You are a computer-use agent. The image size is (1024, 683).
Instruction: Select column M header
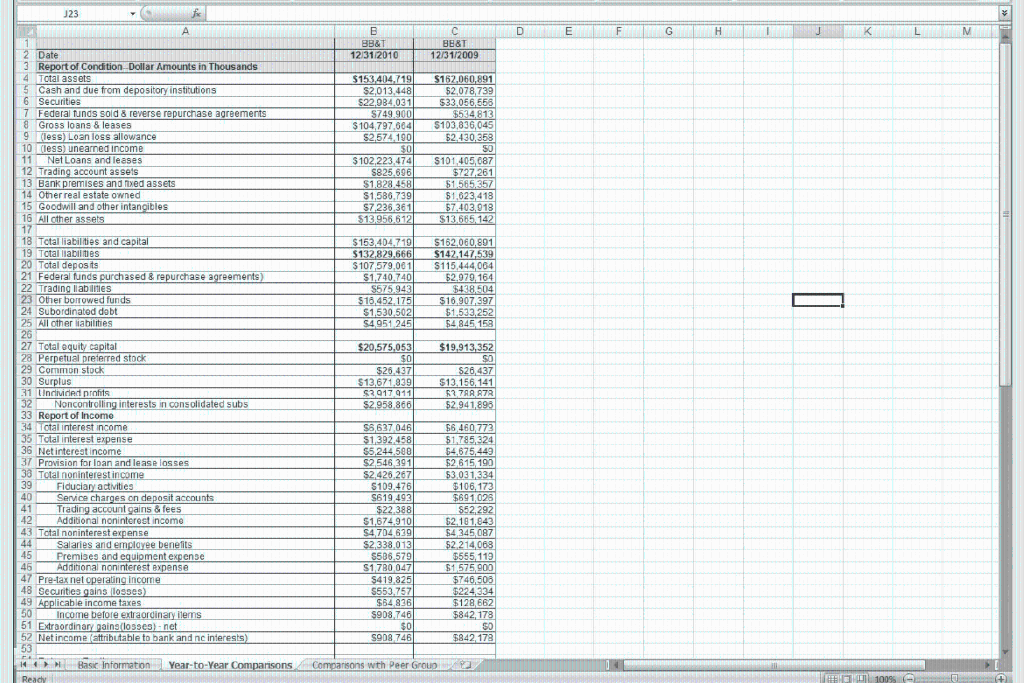tap(967, 31)
